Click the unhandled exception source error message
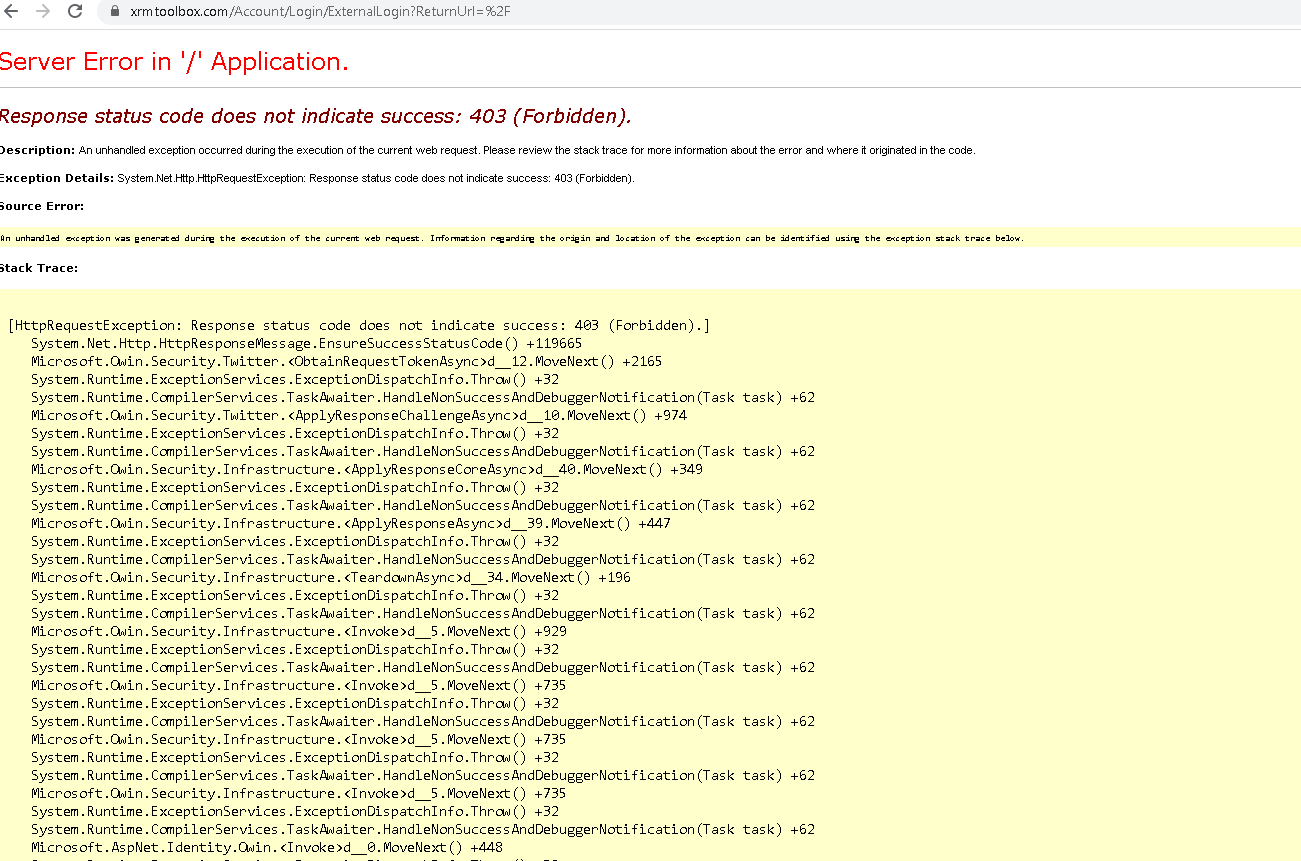This screenshot has width=1301, height=861. point(512,238)
